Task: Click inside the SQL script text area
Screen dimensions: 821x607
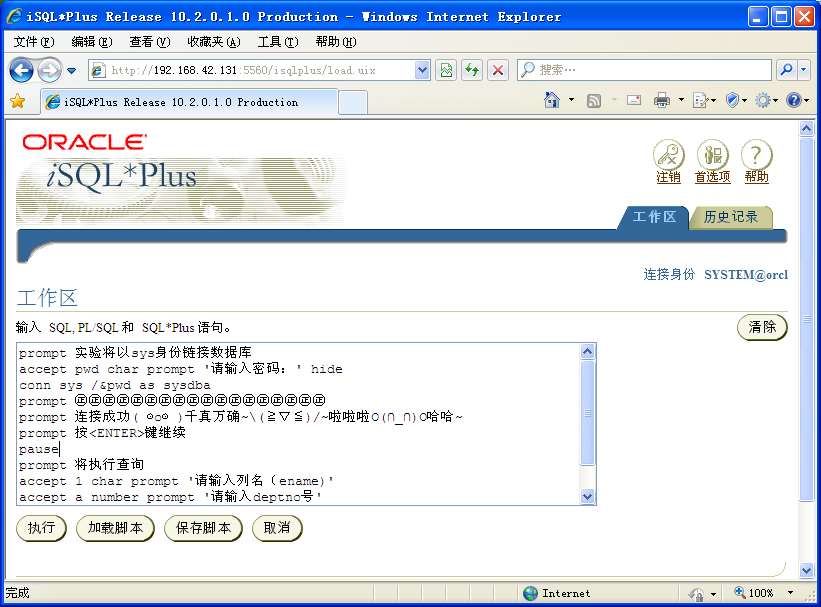Action: tap(299, 424)
